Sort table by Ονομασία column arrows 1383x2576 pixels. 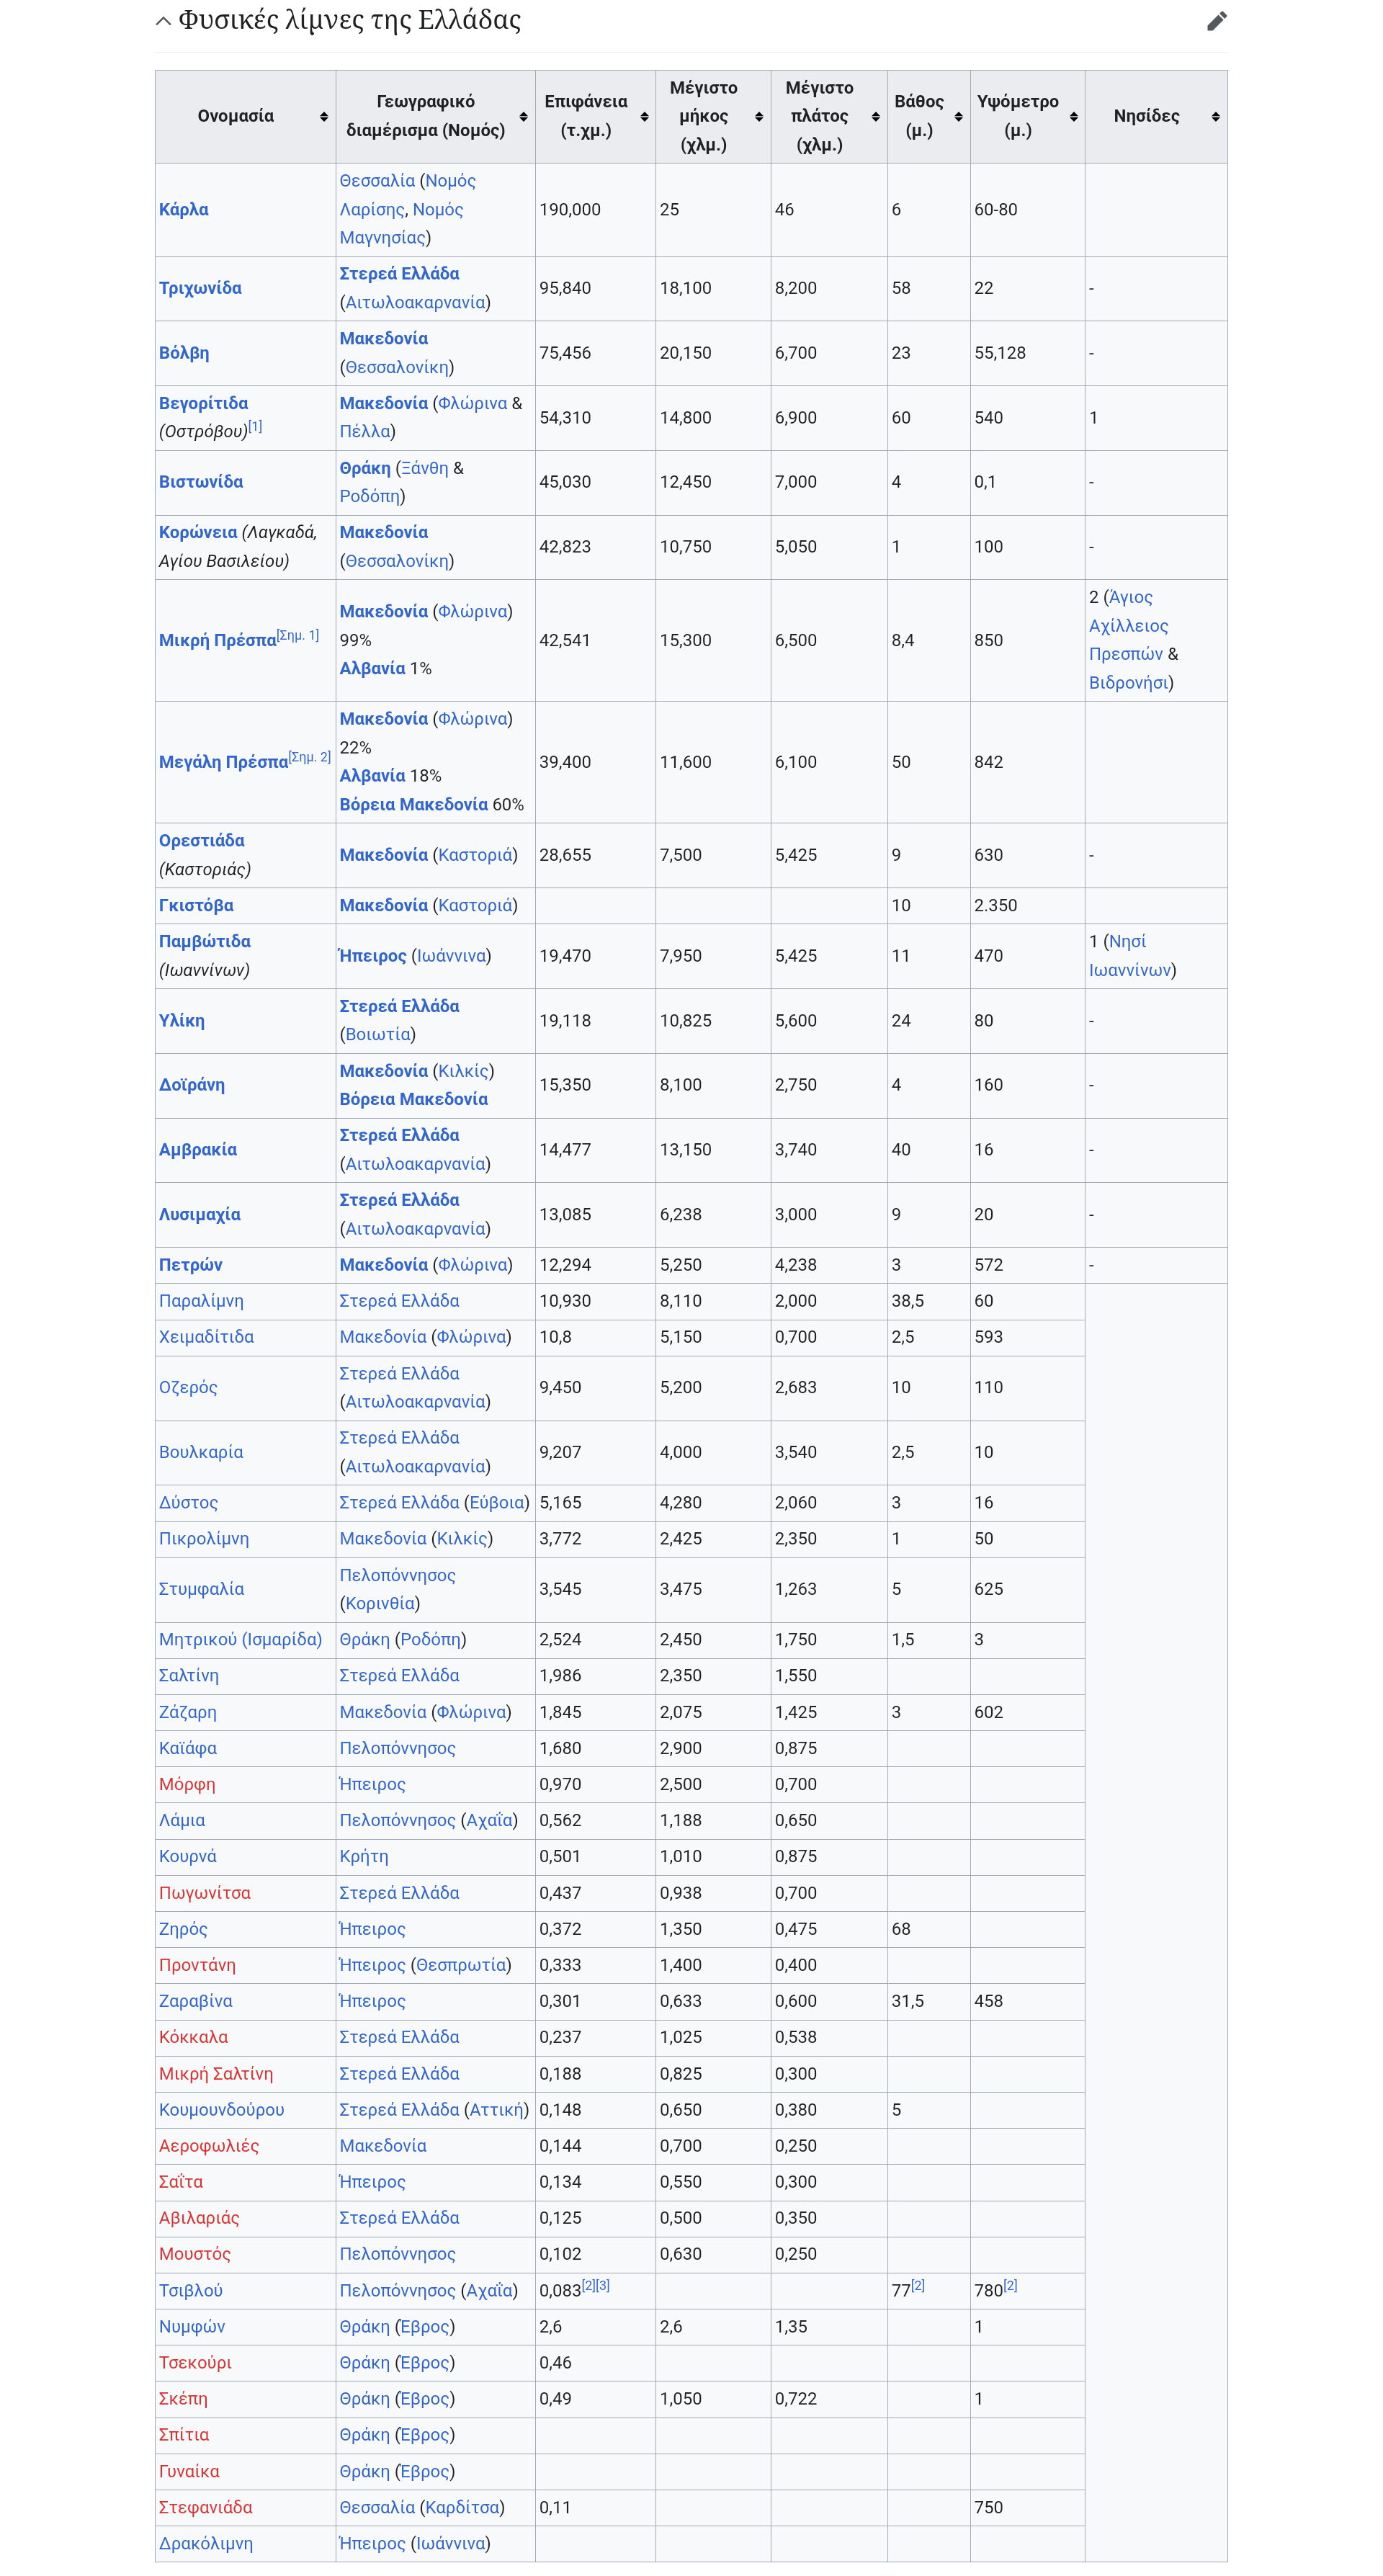pos(323,117)
